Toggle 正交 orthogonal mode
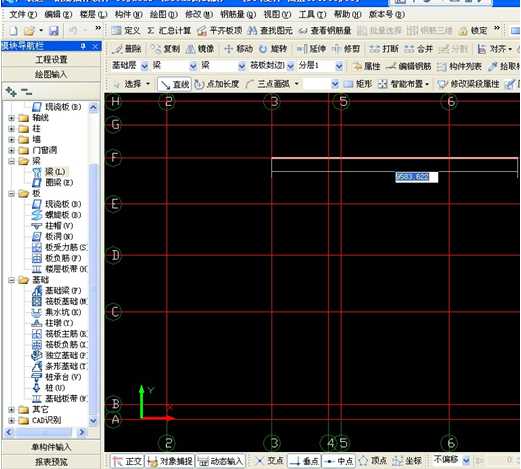Viewport: 521px width, 469px height. pyautogui.click(x=127, y=461)
